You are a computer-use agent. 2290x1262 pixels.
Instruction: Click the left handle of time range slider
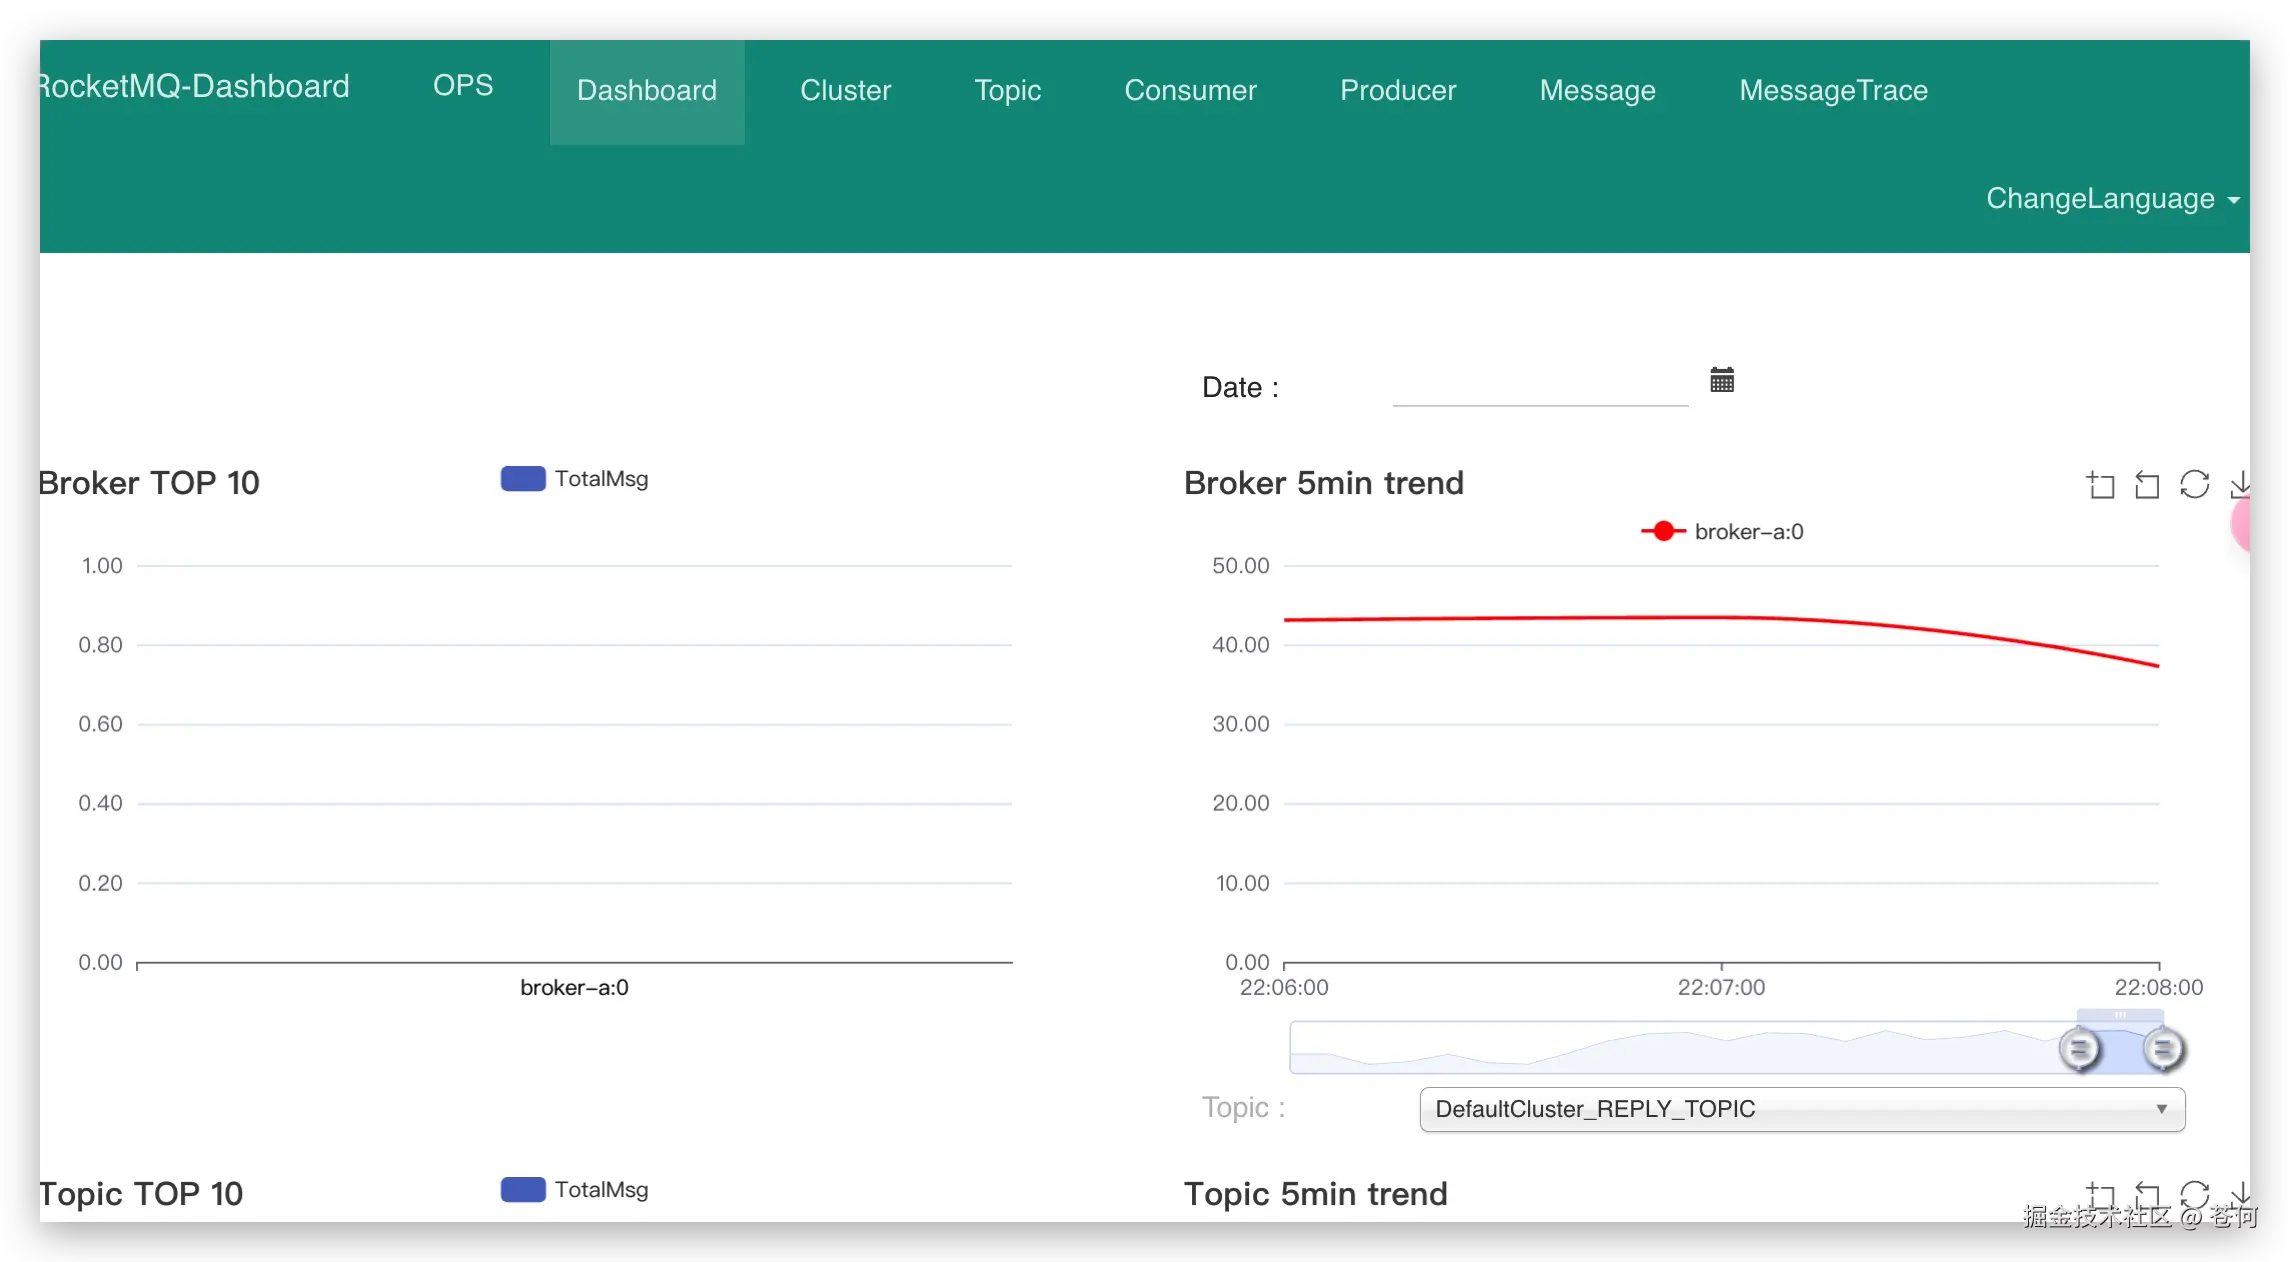coord(2079,1049)
